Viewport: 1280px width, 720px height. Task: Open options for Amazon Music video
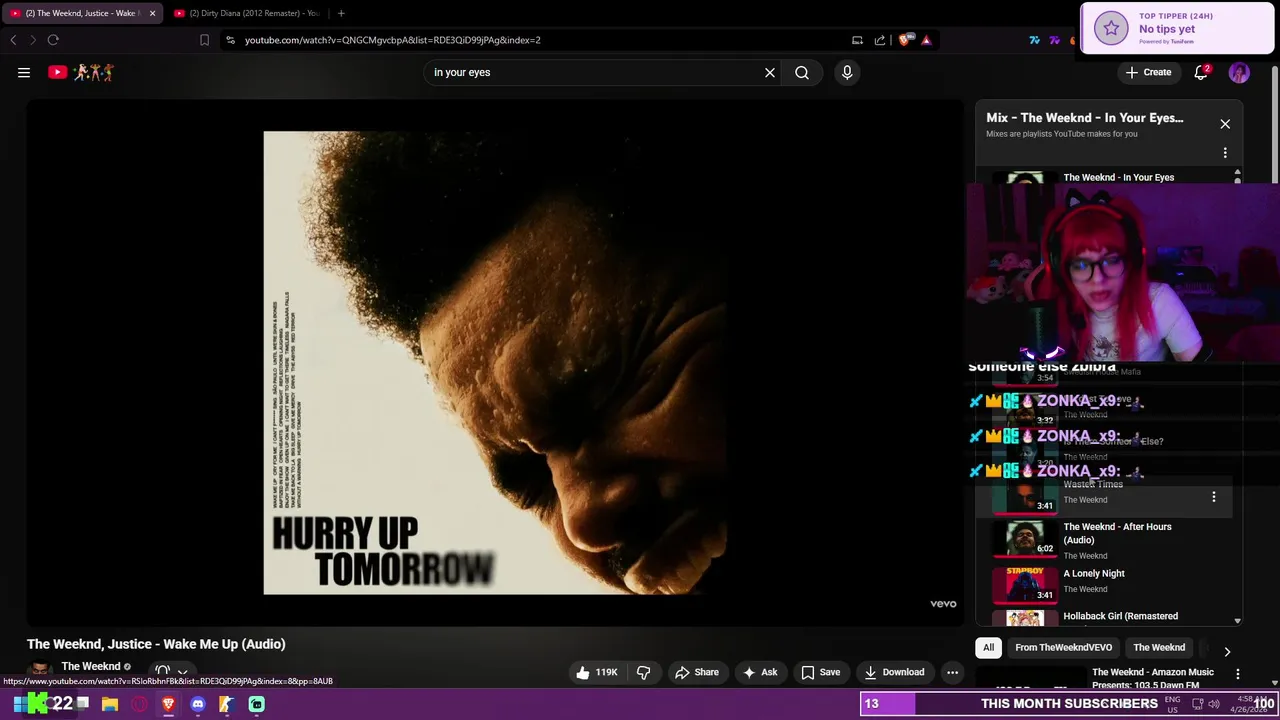(x=1238, y=675)
